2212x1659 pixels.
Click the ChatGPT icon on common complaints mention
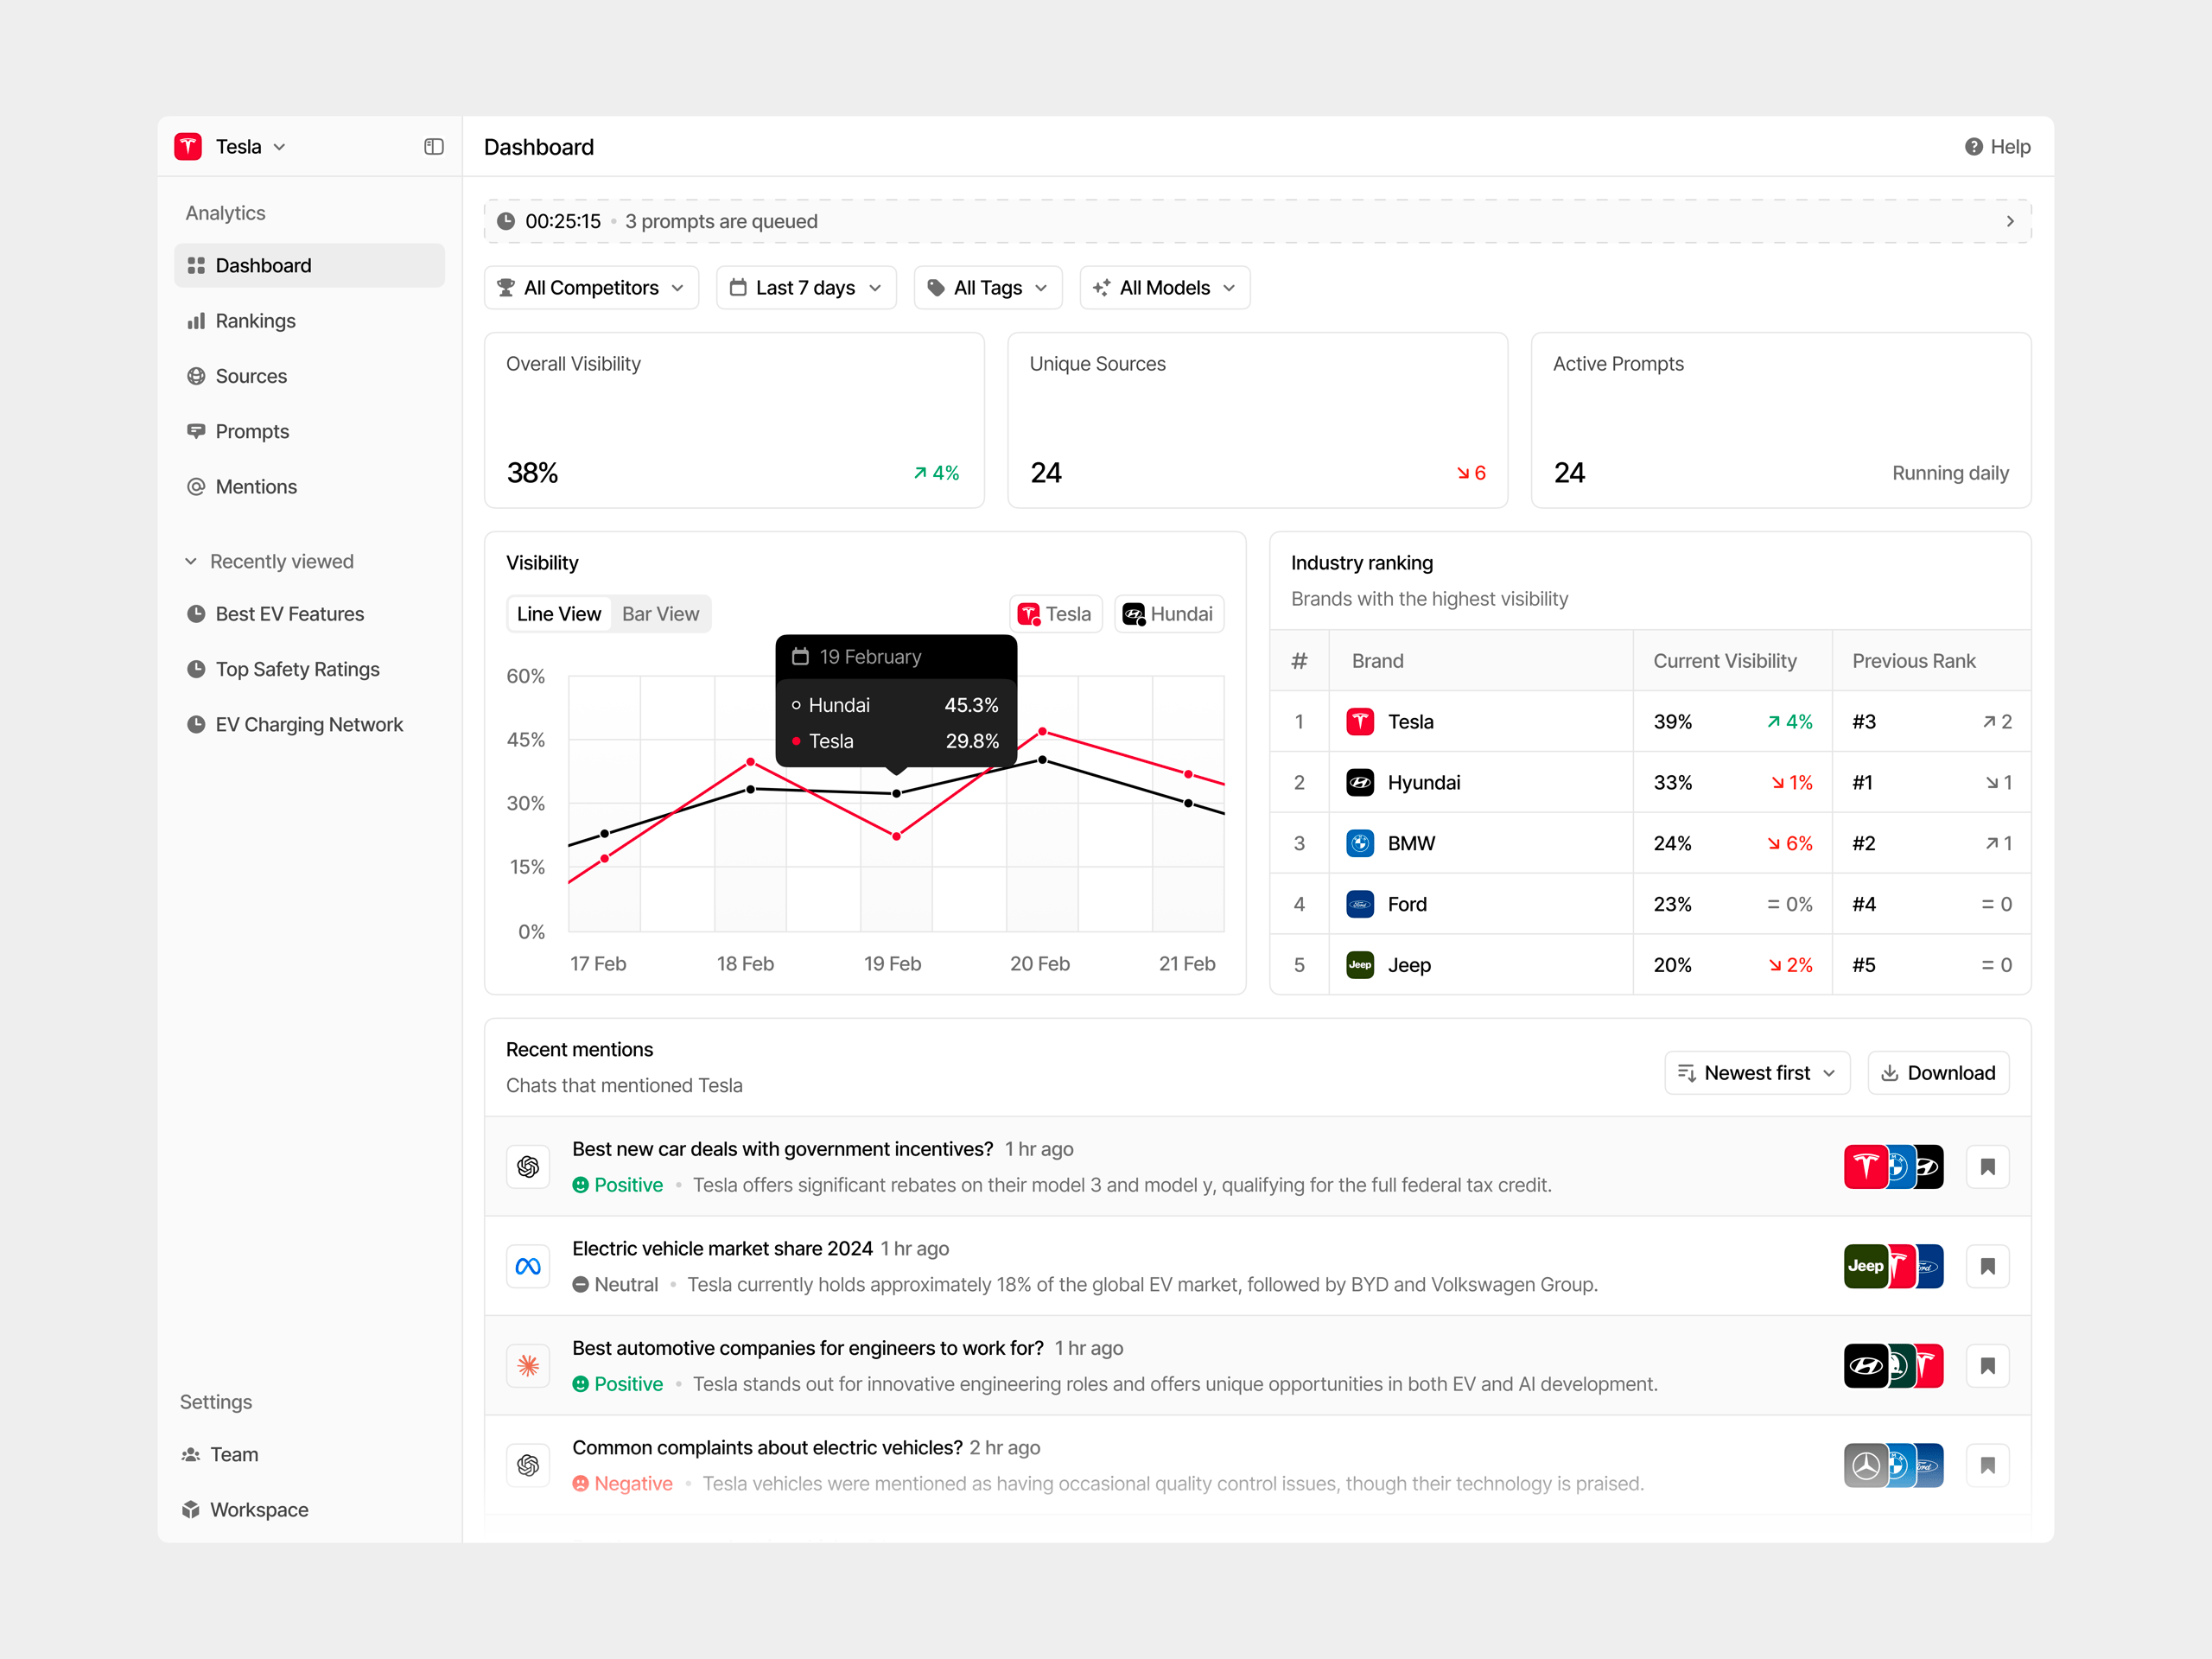[528, 1466]
